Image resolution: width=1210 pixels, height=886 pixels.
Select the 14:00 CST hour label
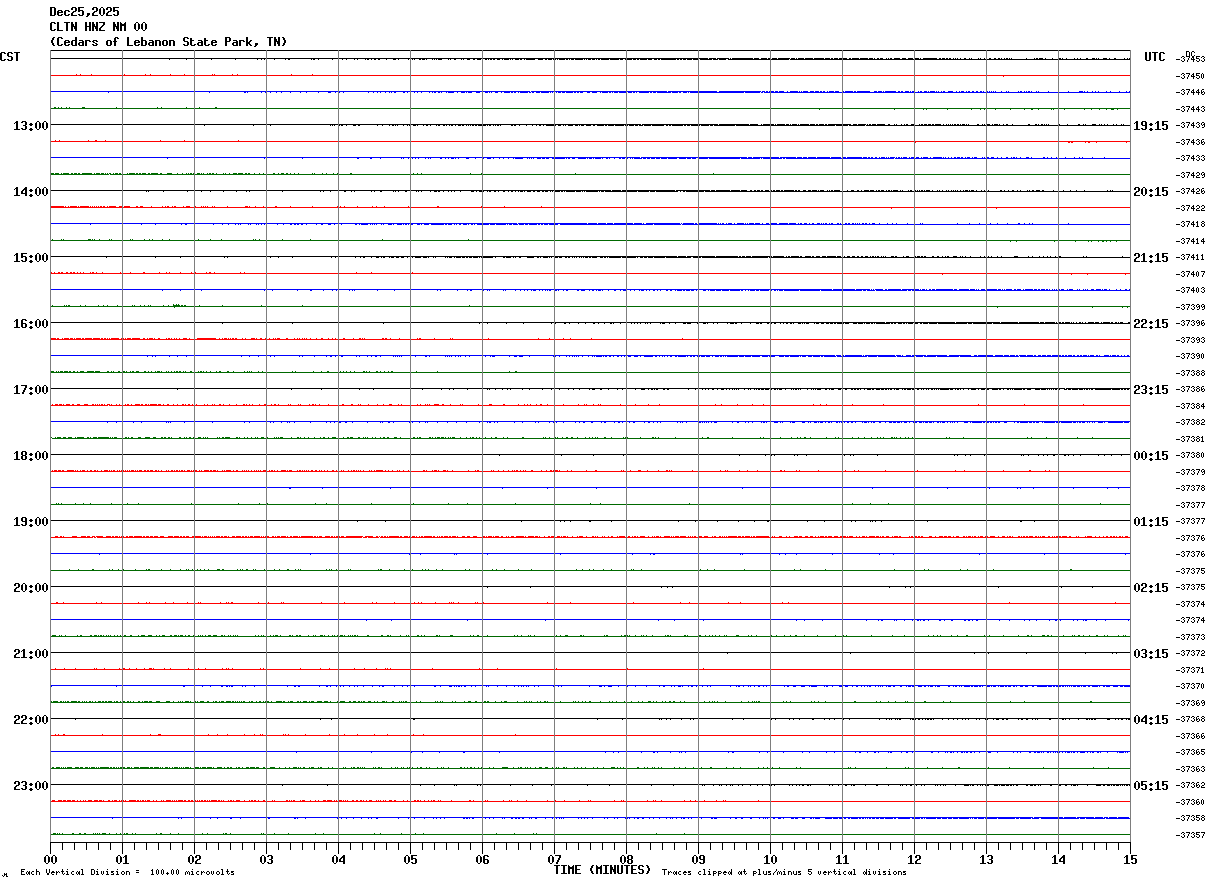tap(30, 192)
